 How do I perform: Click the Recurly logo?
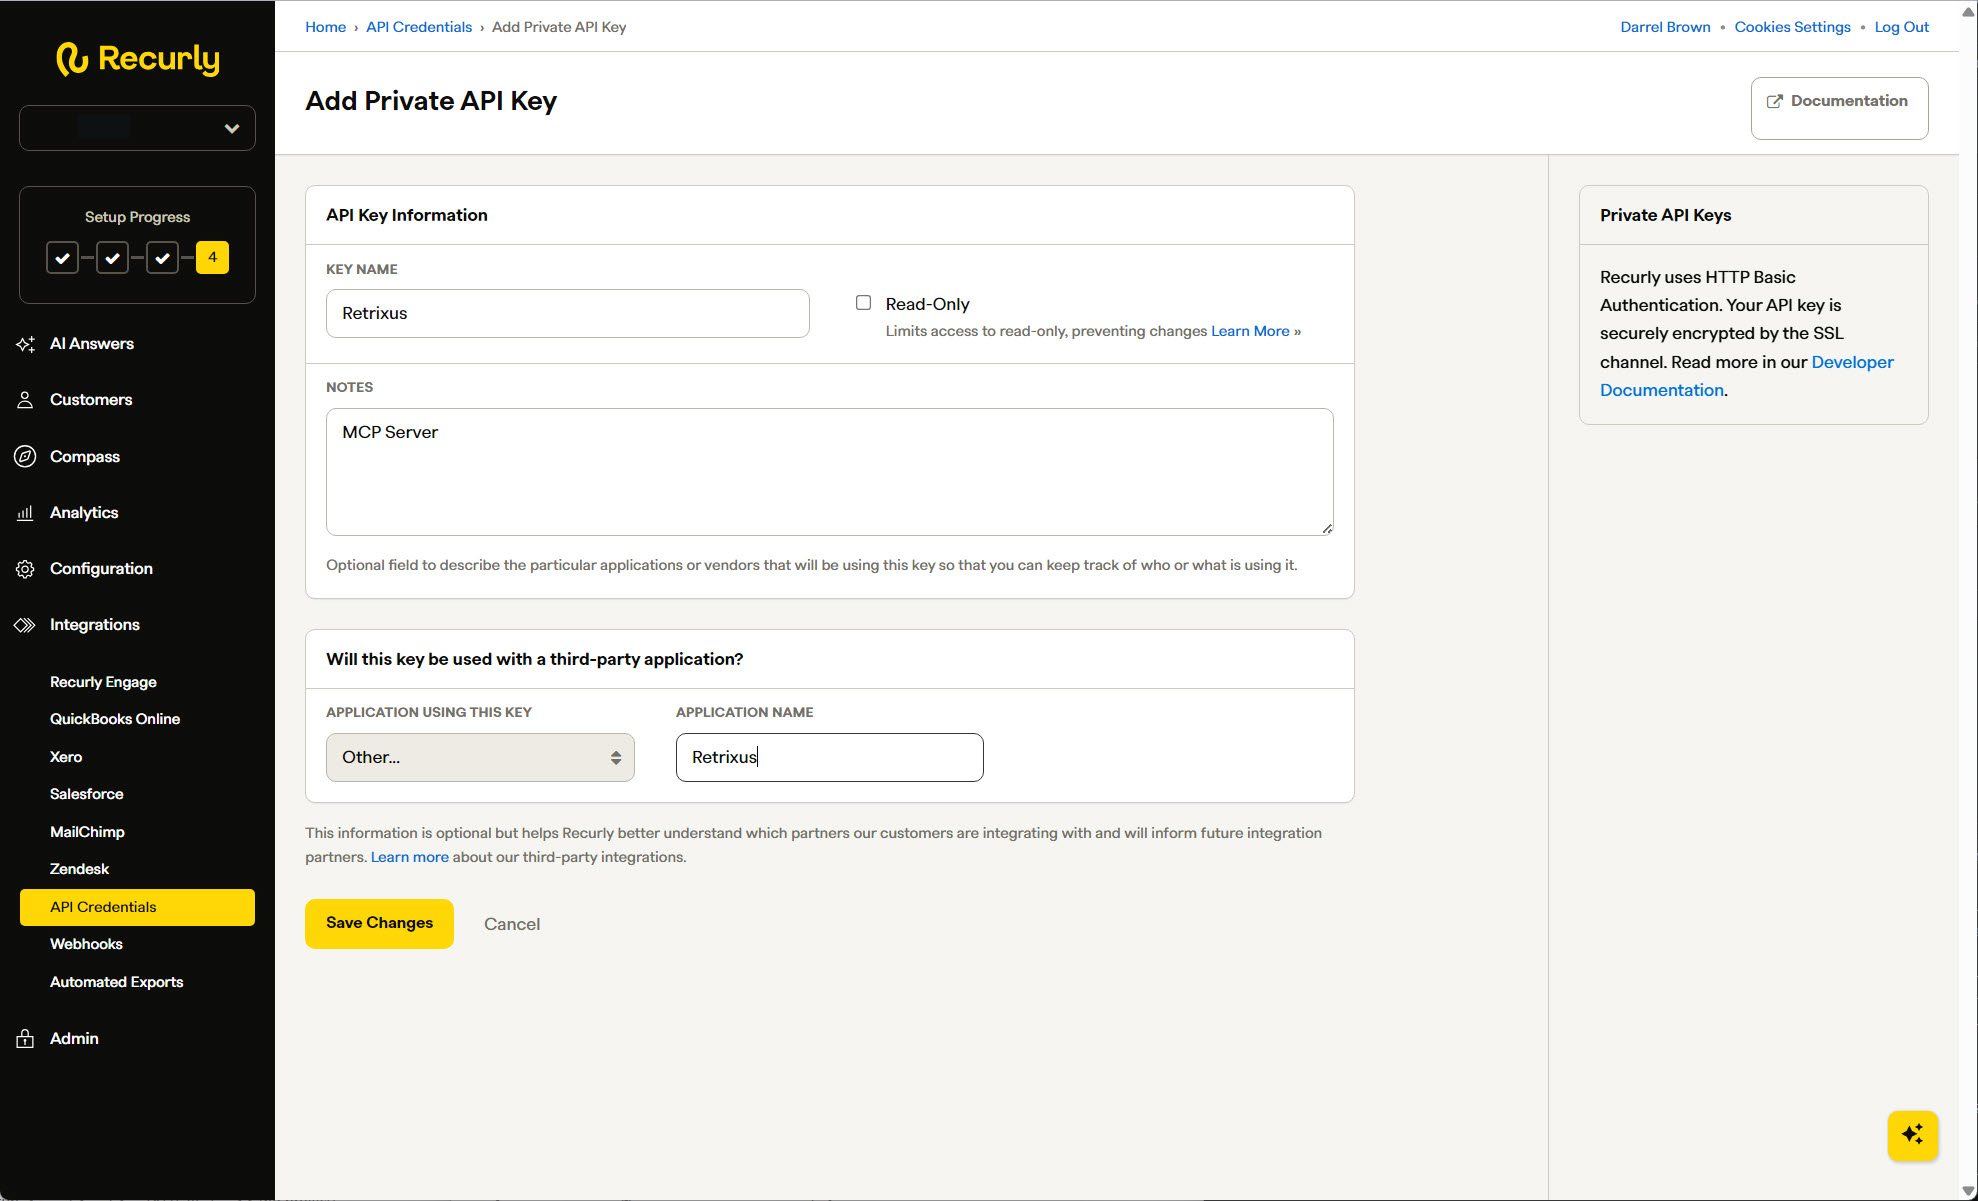(x=138, y=59)
